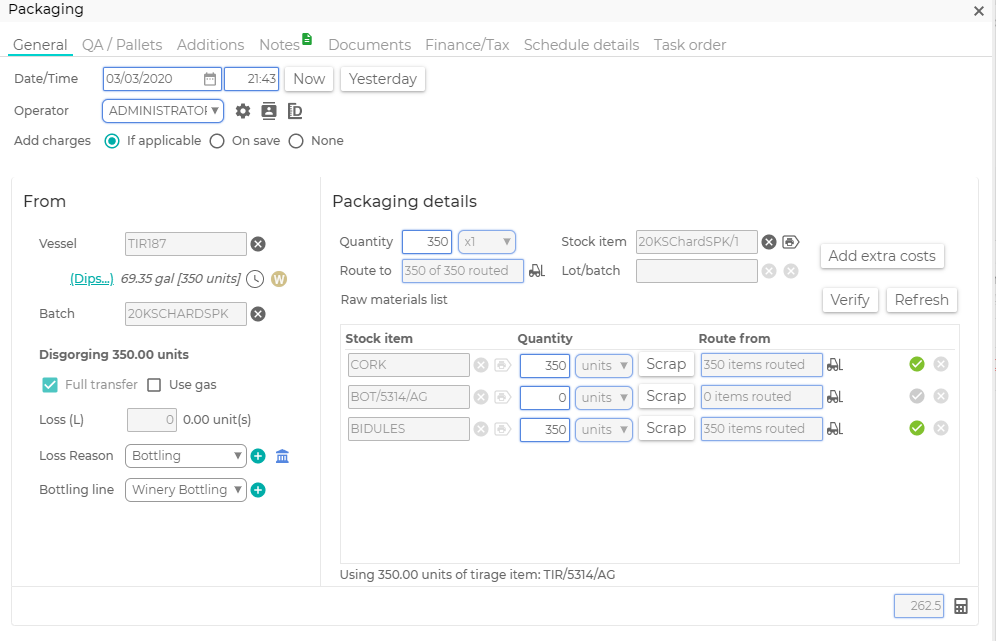Click Scrap for the BOT/5314/AG row
Viewport: 996px width, 641px height.
666,396
